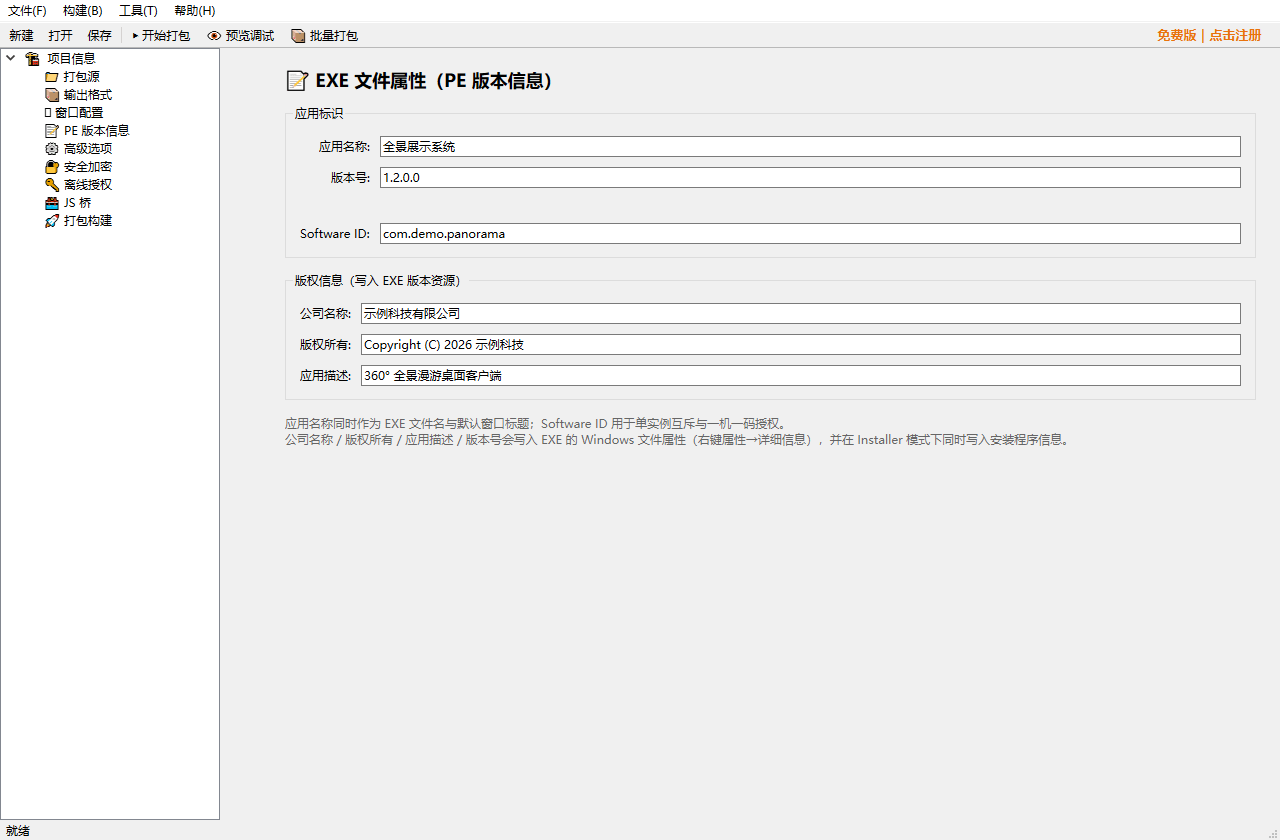
Task: Click the 版权信息 group box title
Action: 377,280
